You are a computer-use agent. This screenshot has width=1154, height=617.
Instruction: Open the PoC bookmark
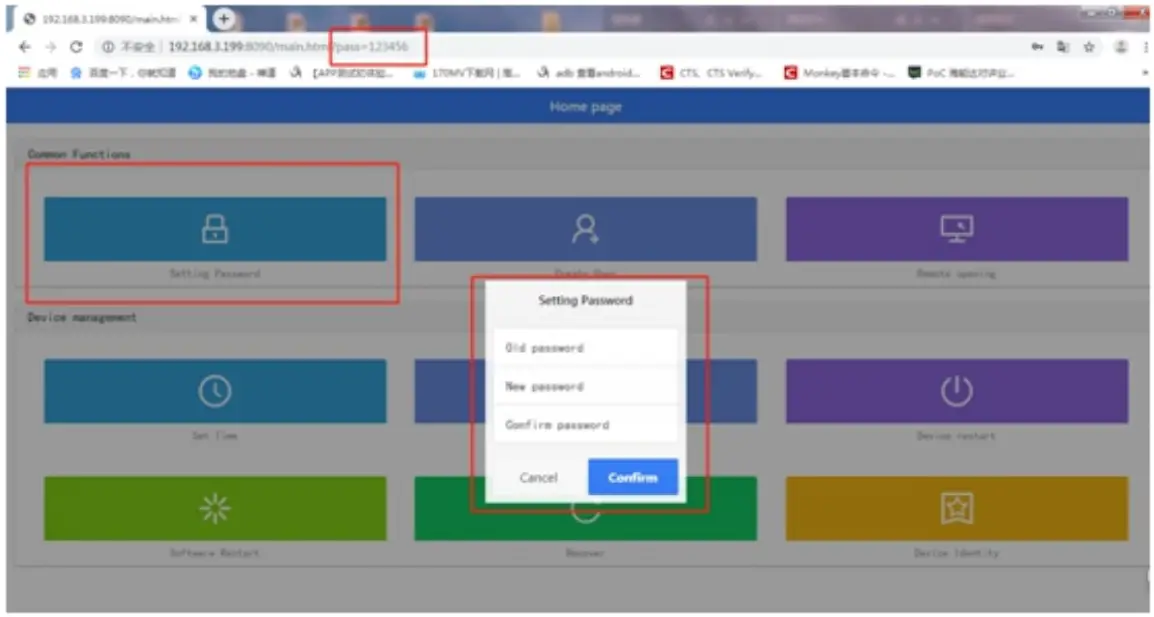(961, 73)
